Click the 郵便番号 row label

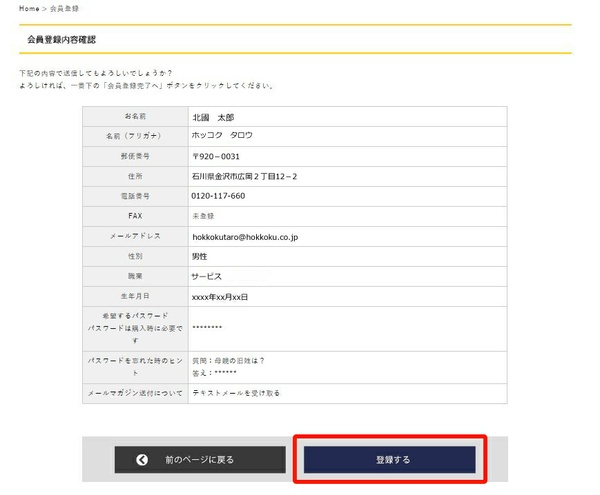point(135,156)
